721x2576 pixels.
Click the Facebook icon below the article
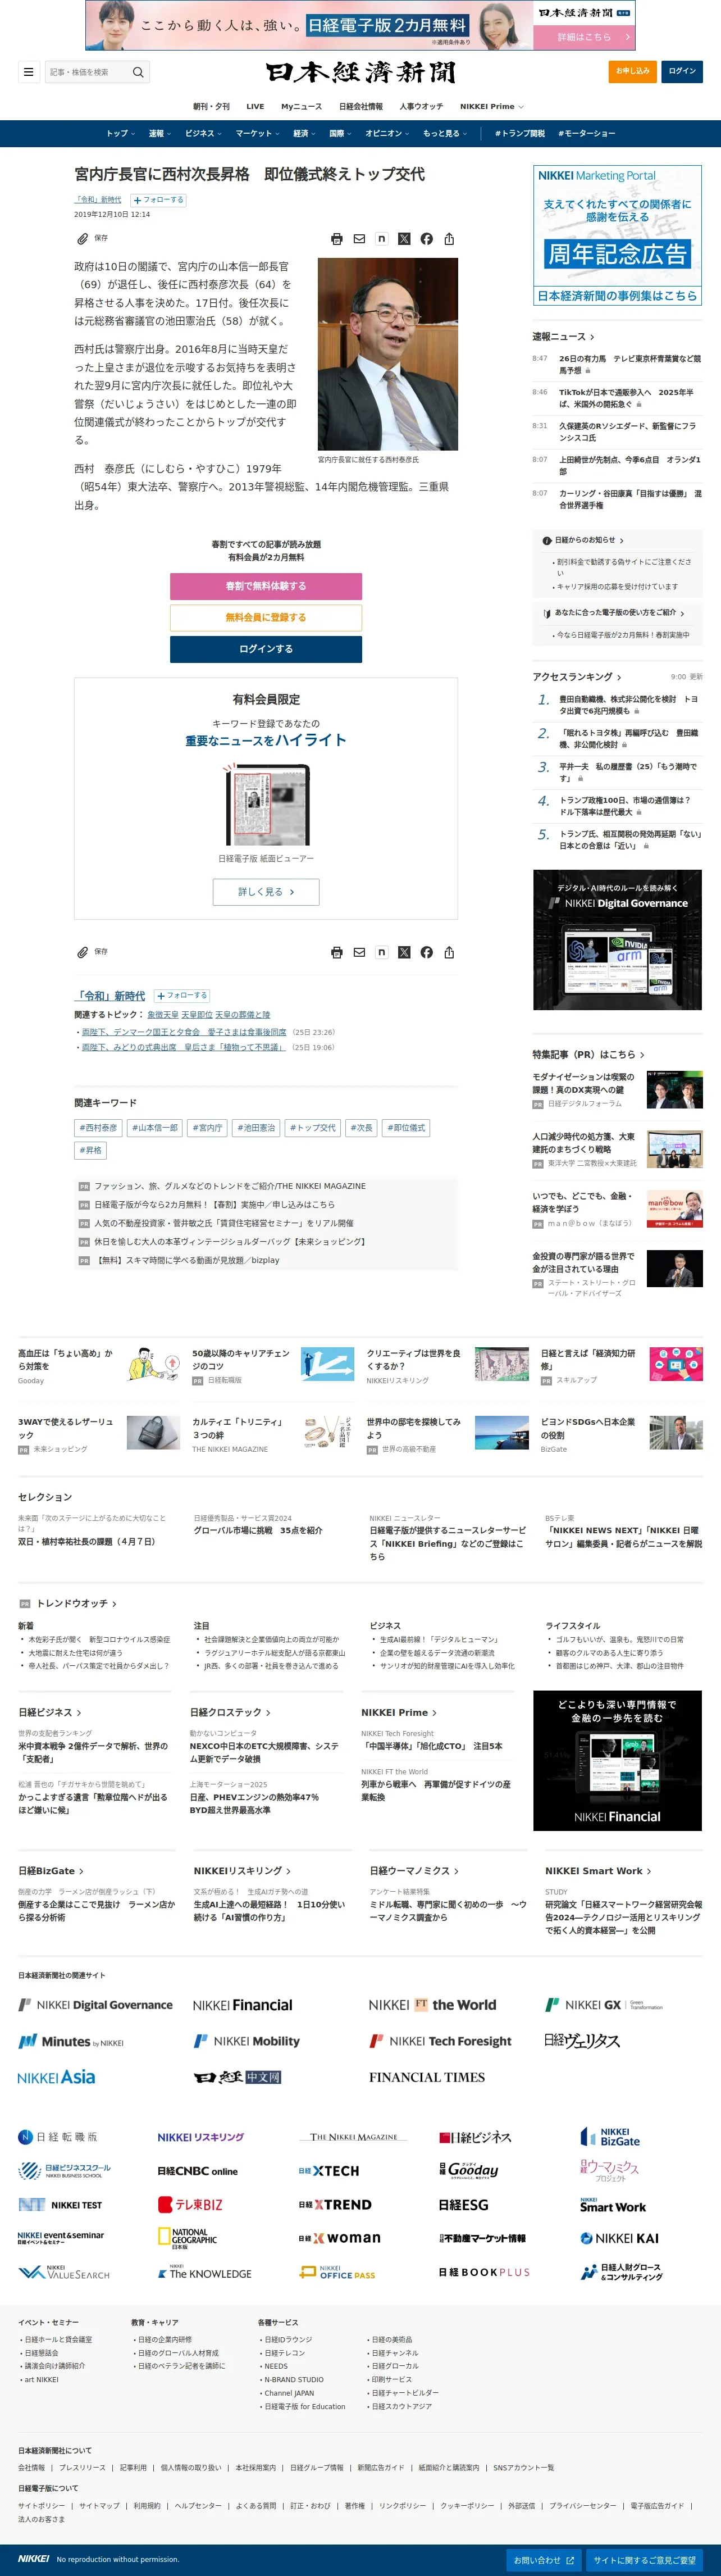[x=427, y=952]
